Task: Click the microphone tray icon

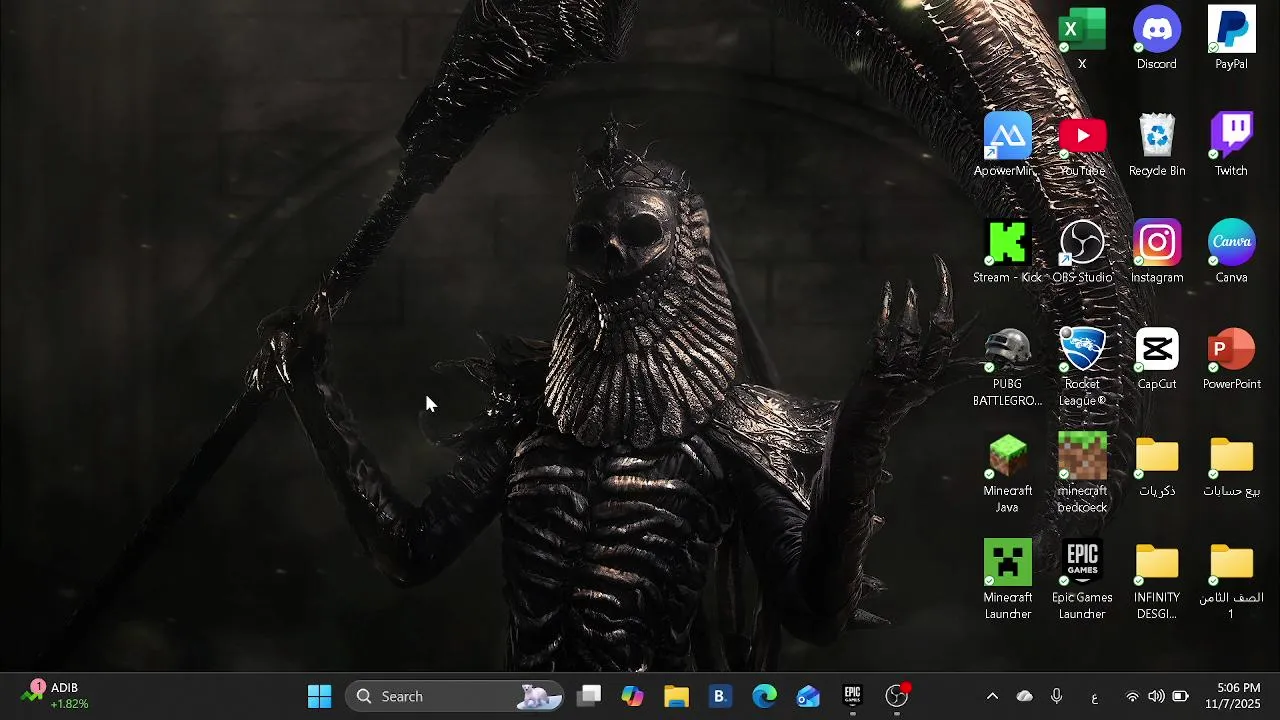Action: 1056,696
